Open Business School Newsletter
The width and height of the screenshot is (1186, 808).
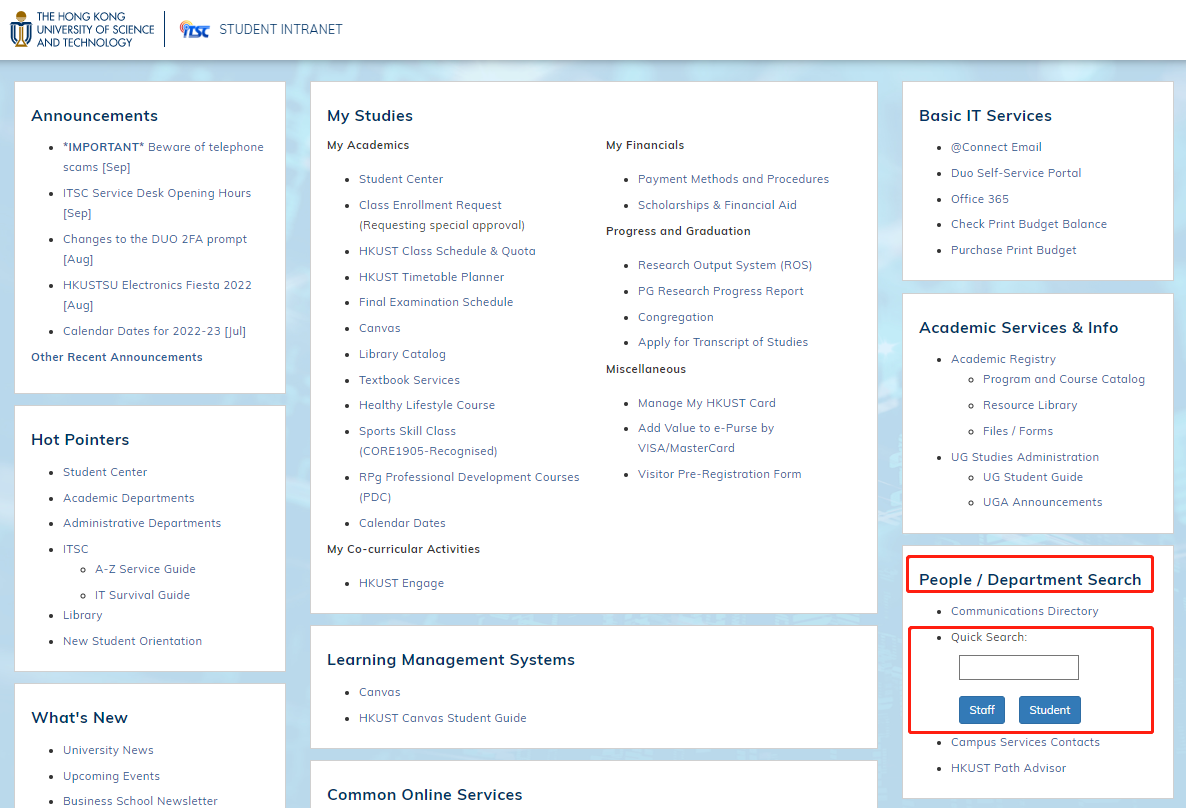click(x=140, y=800)
